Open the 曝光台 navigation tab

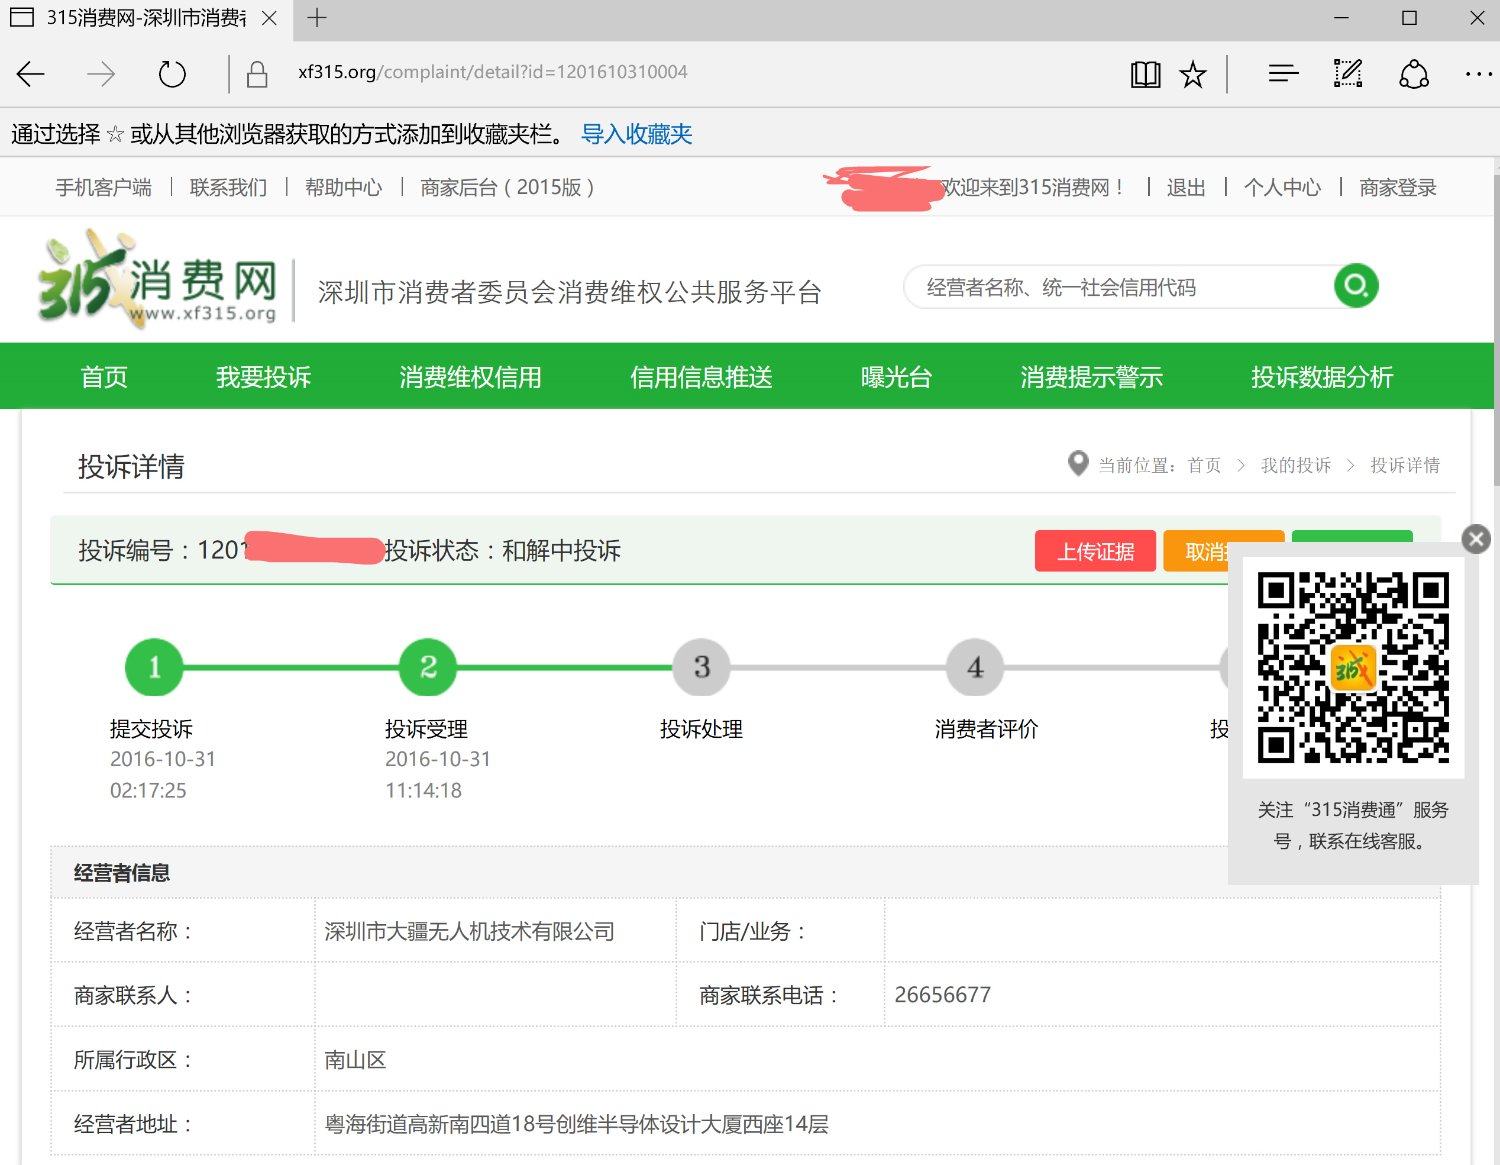click(x=896, y=377)
